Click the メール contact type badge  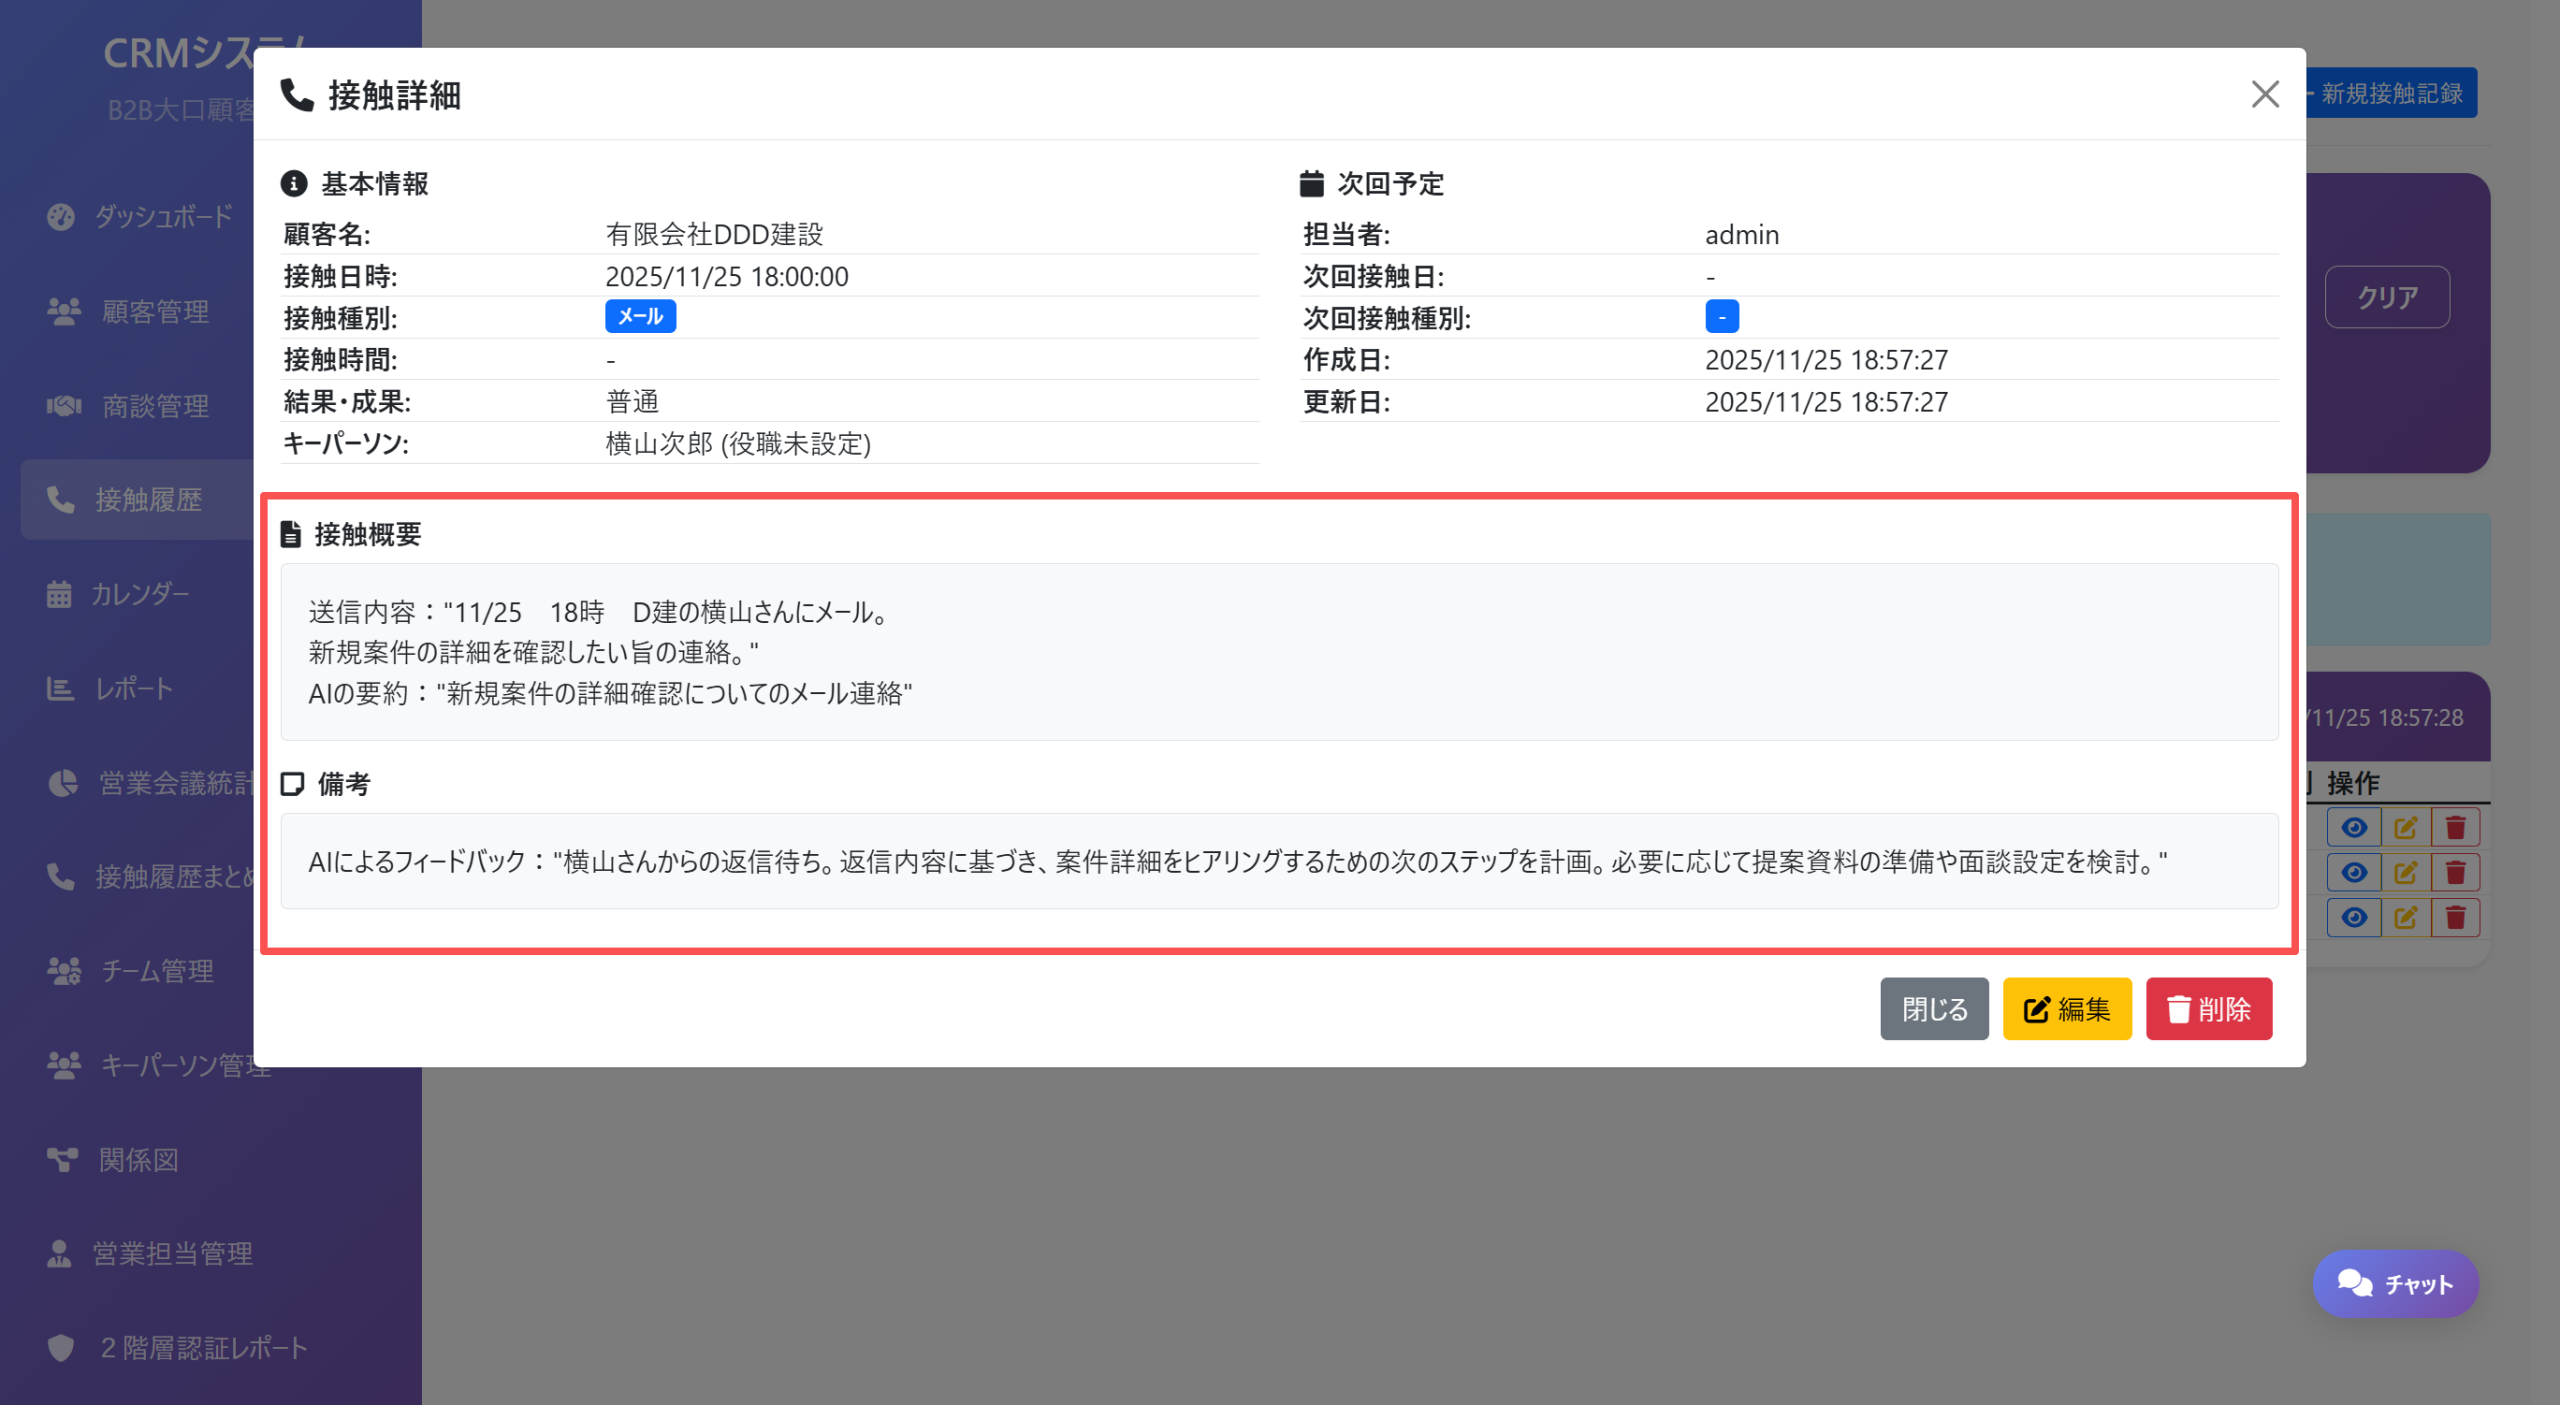640,316
